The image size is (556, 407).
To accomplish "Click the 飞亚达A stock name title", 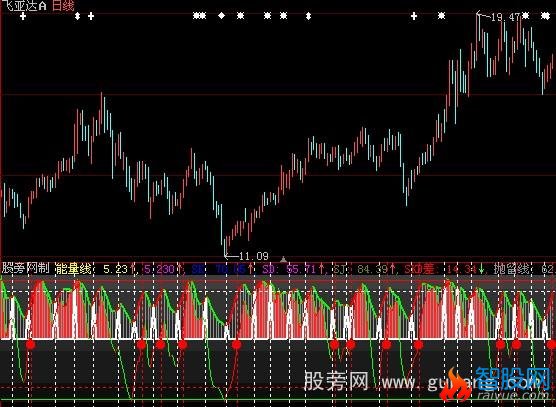I will [x=23, y=5].
